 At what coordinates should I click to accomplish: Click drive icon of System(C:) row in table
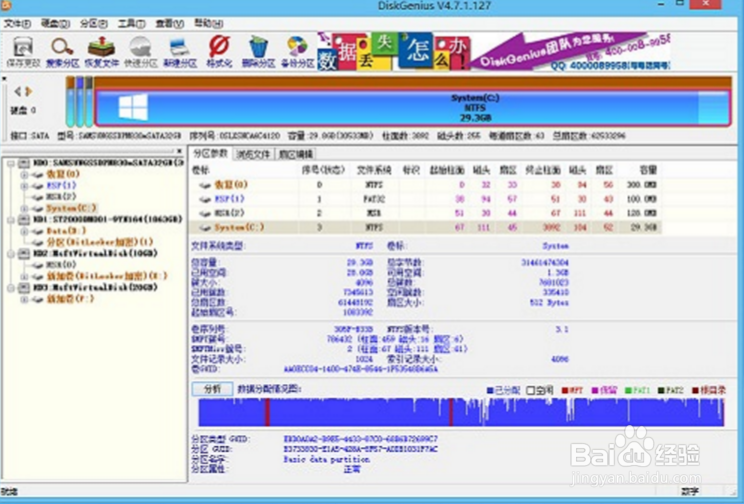[x=205, y=228]
